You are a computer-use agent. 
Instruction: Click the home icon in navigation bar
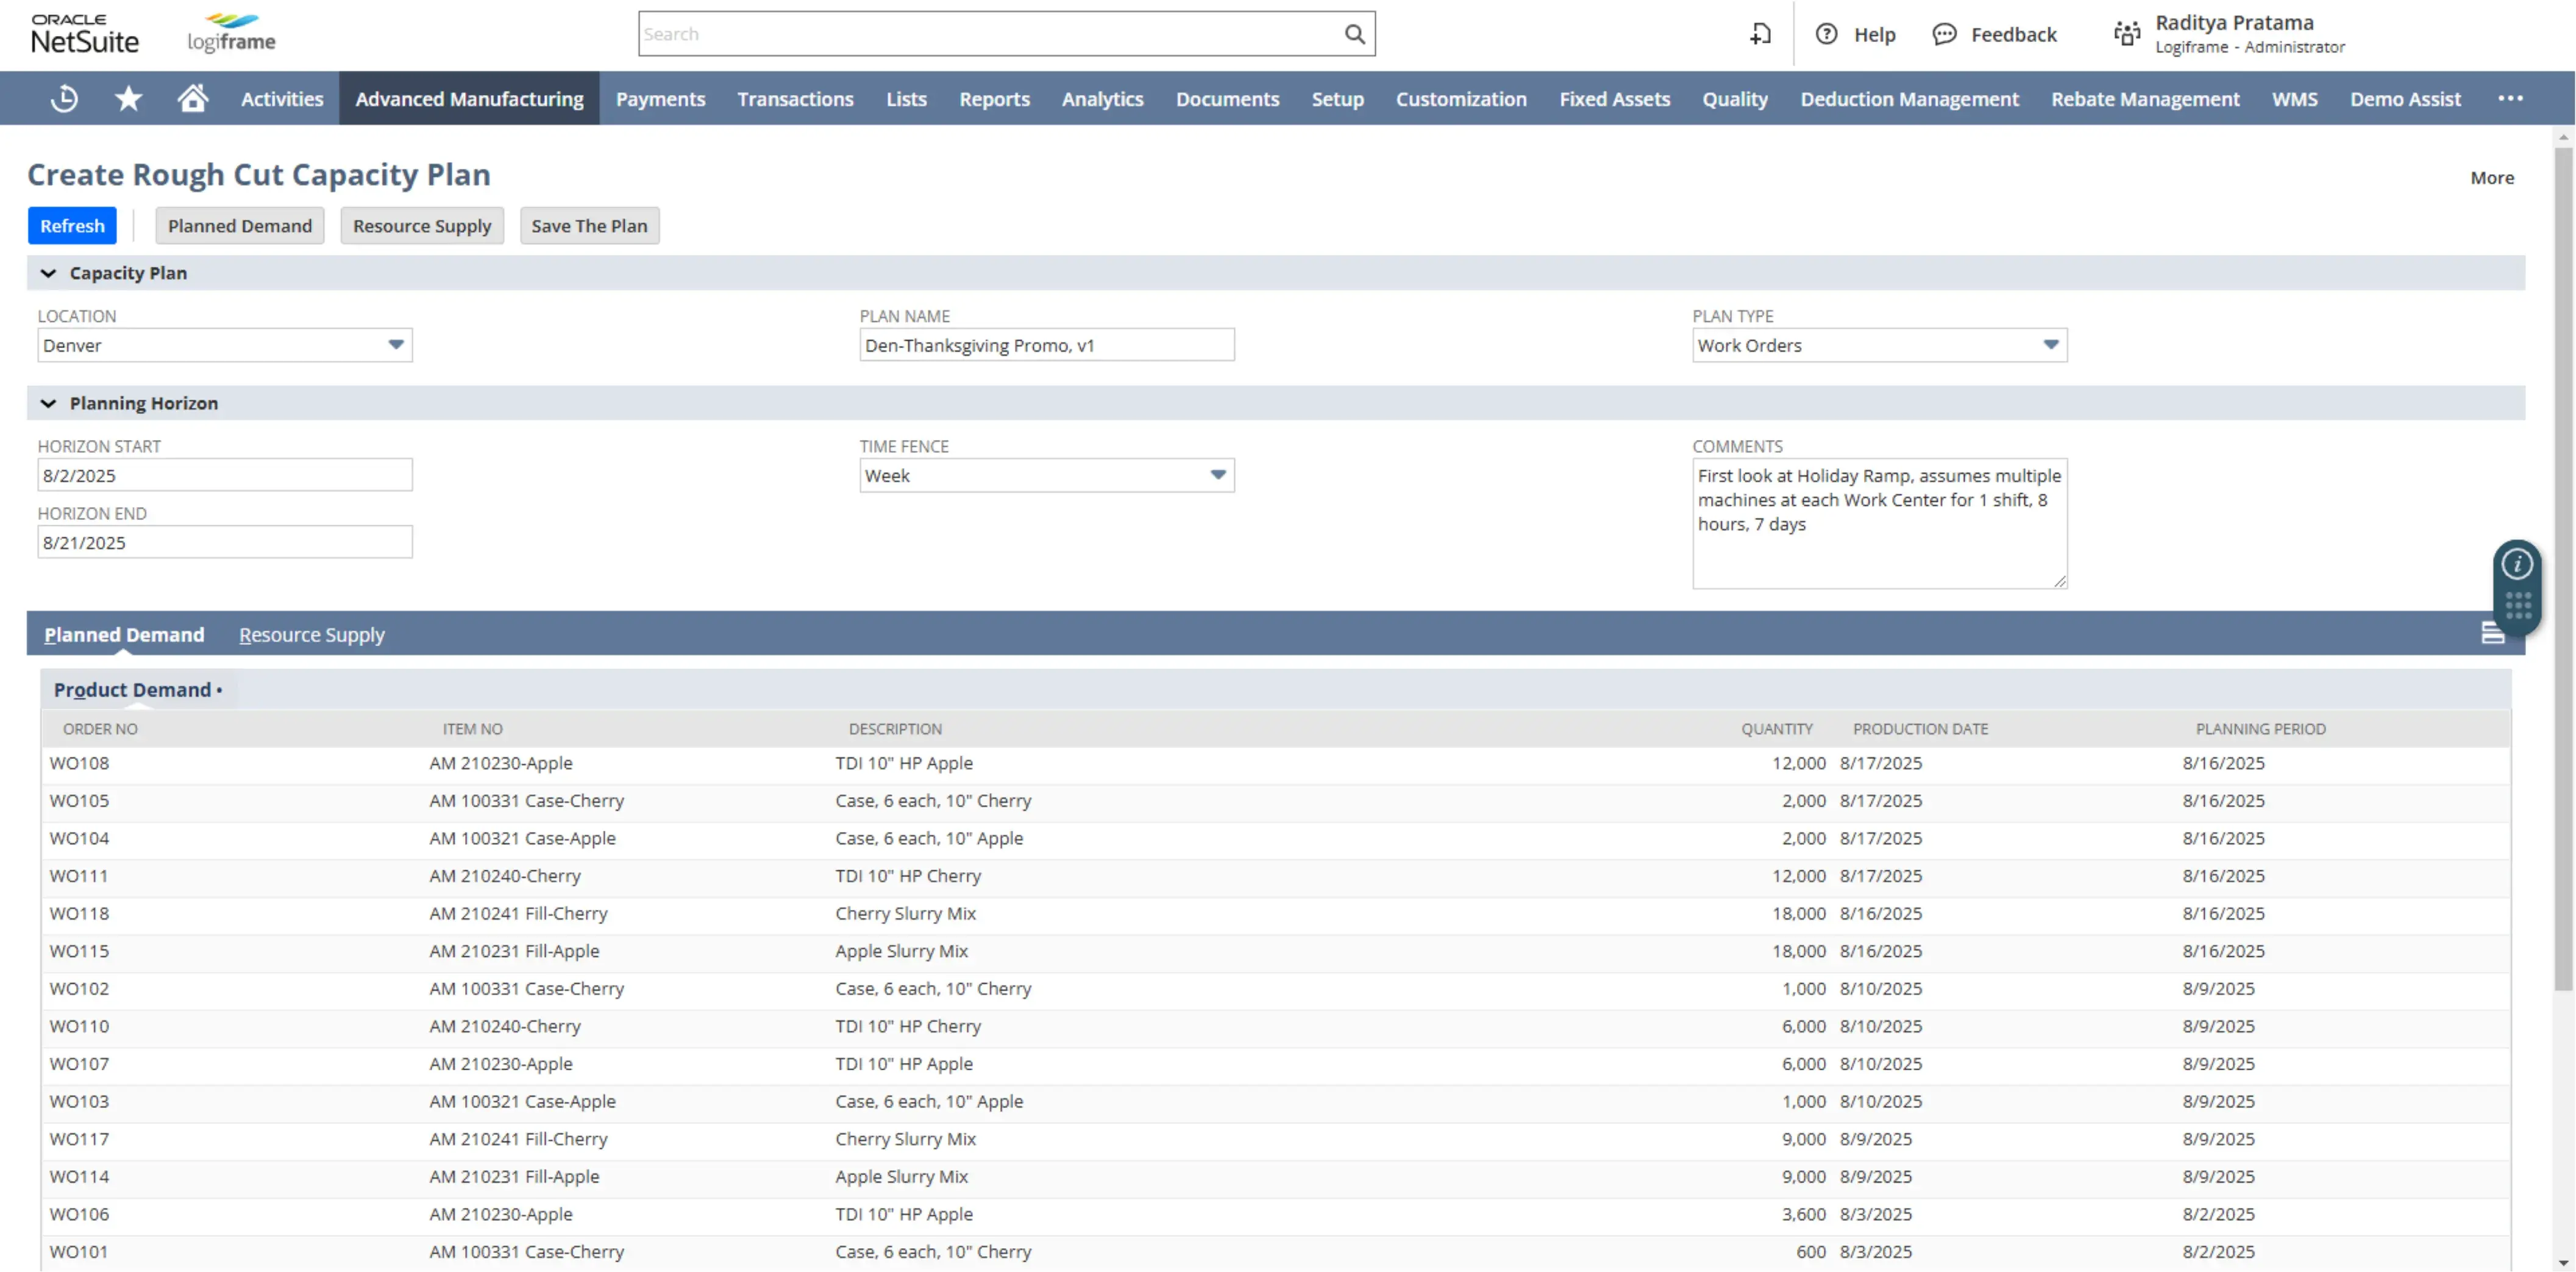193,97
